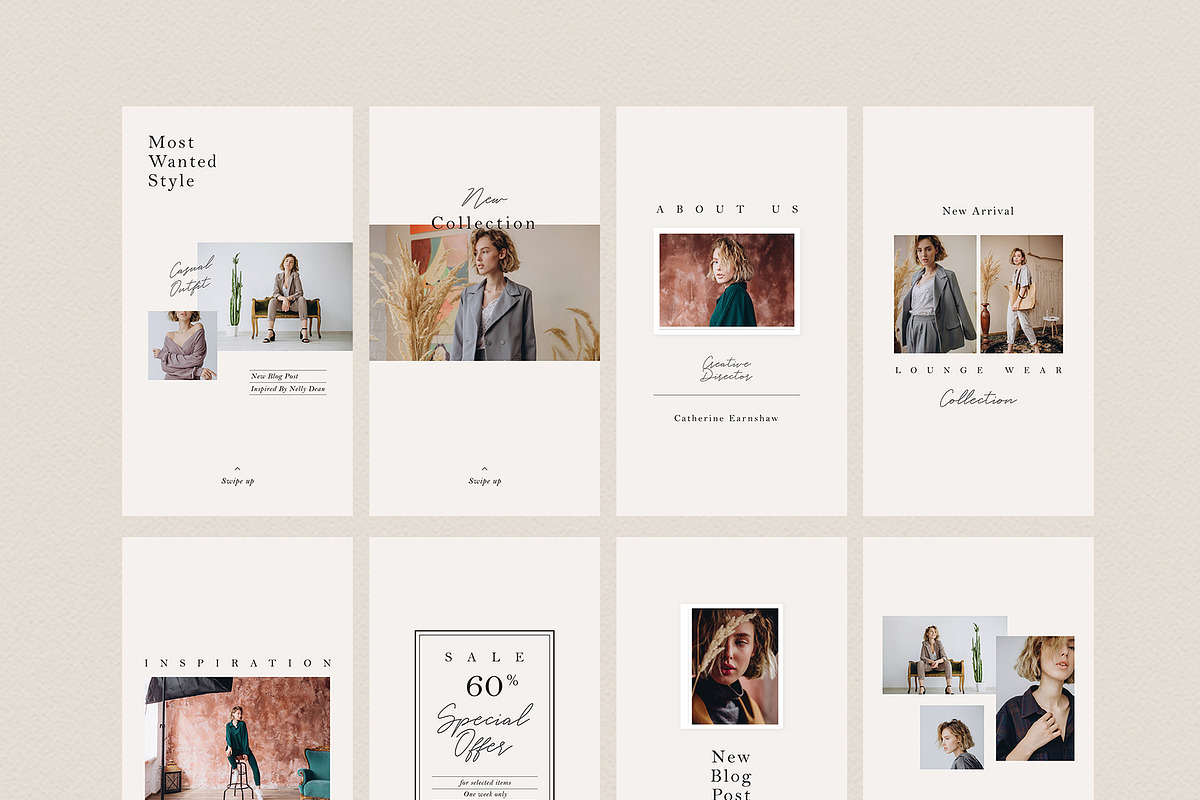
Task: Click the 'SALE' text
Action: (x=485, y=657)
